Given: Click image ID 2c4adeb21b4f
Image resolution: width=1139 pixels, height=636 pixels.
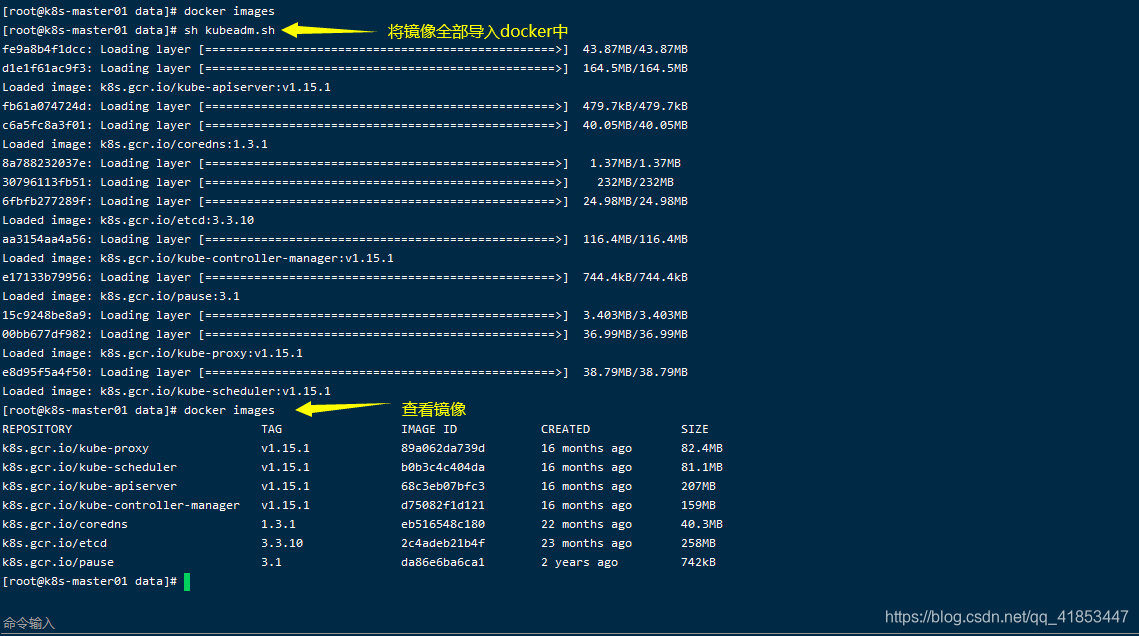Looking at the screenshot, I should pyautogui.click(x=443, y=543).
